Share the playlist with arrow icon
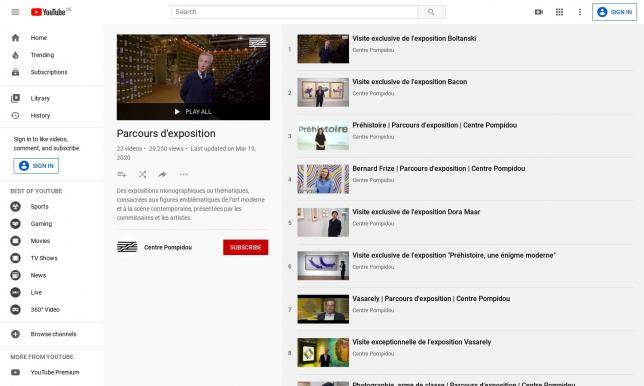Viewport: 644px width, 386px height. (162, 174)
